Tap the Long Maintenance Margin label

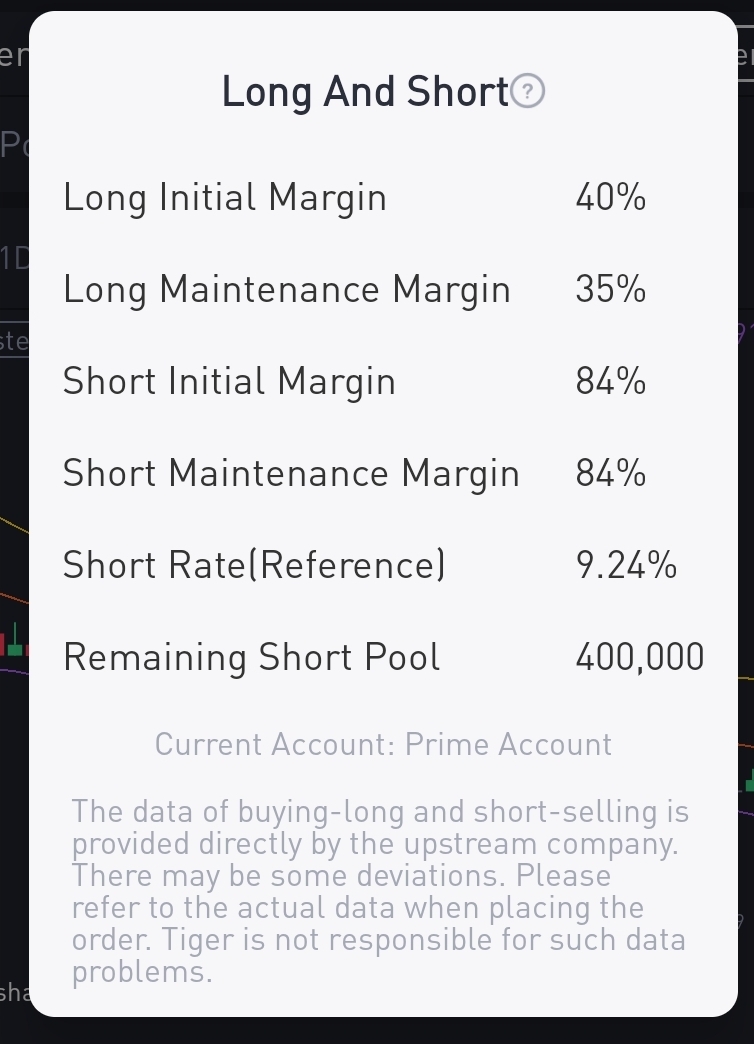tap(286, 290)
